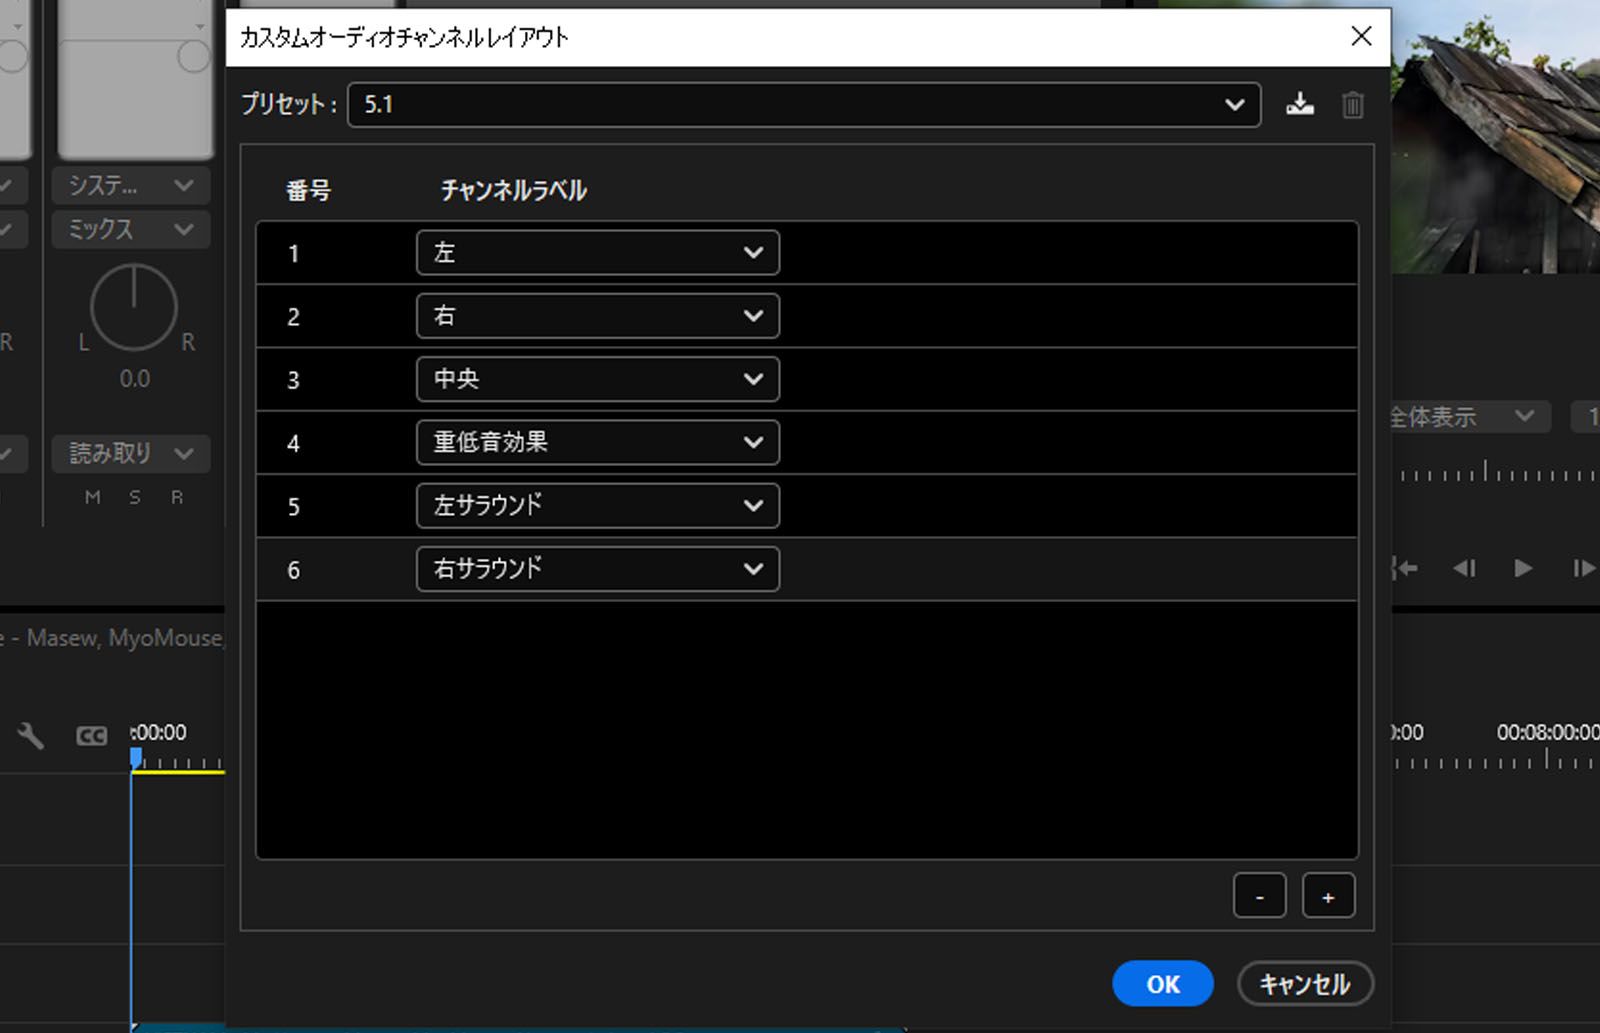Click the go to in point icon
This screenshot has width=1600, height=1033.
tap(1405, 568)
